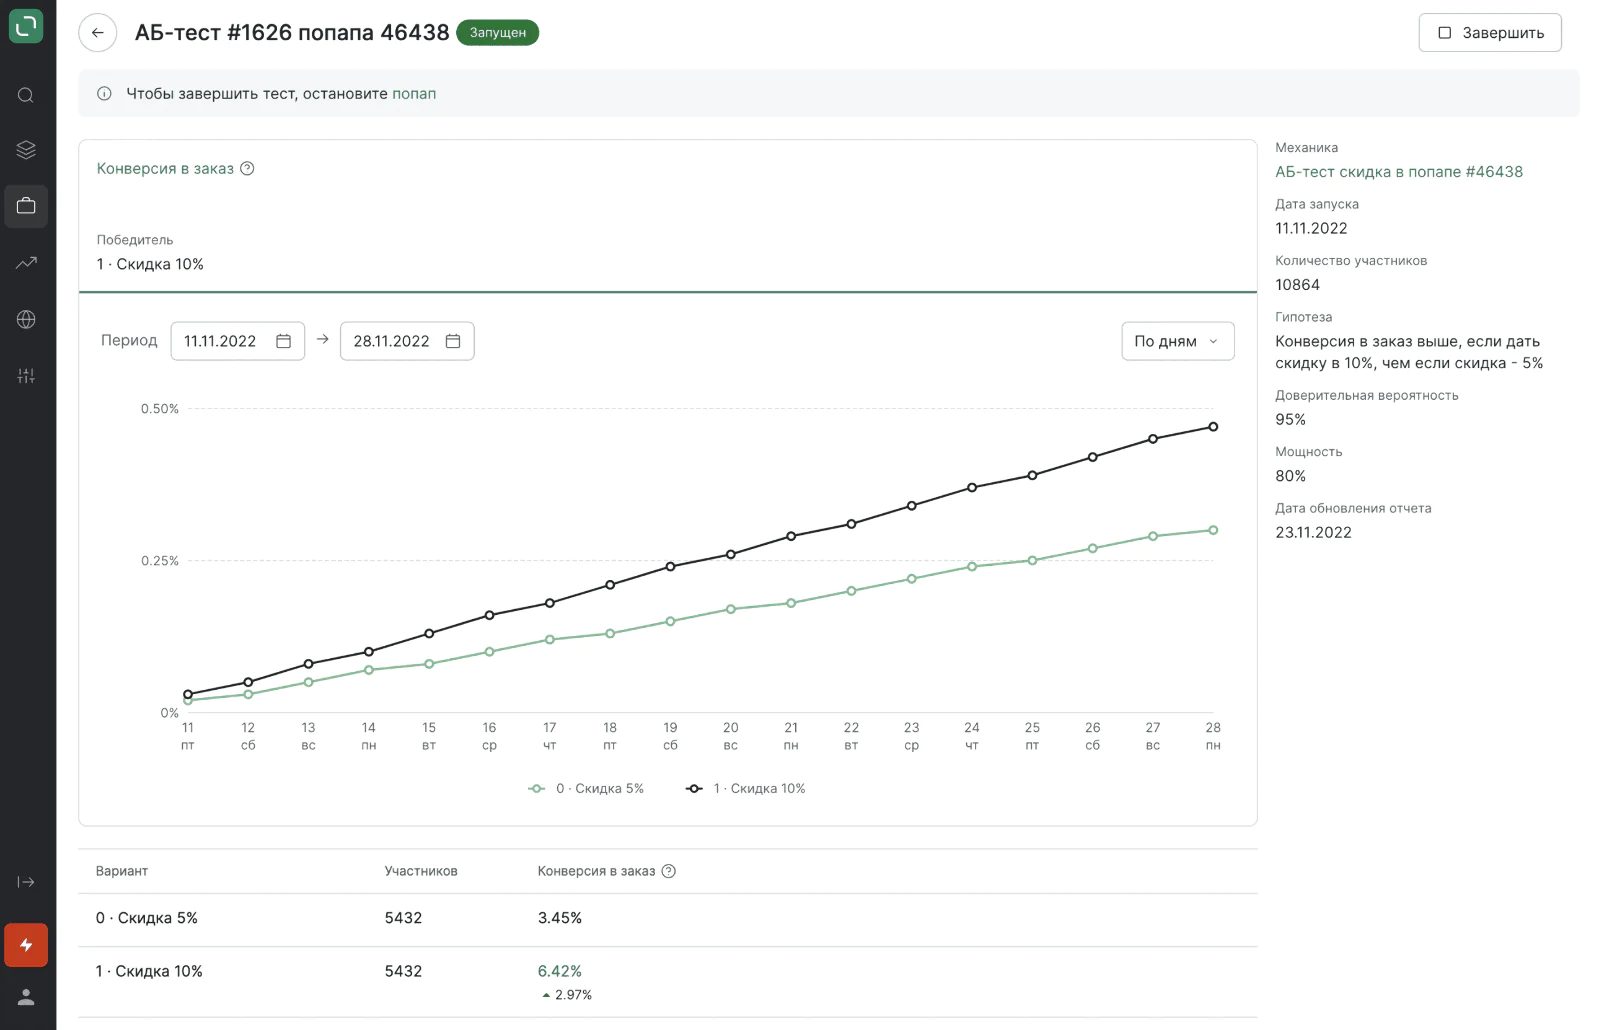The image size is (1599, 1030).
Task: Go back with the arrow button
Action: [x=98, y=33]
